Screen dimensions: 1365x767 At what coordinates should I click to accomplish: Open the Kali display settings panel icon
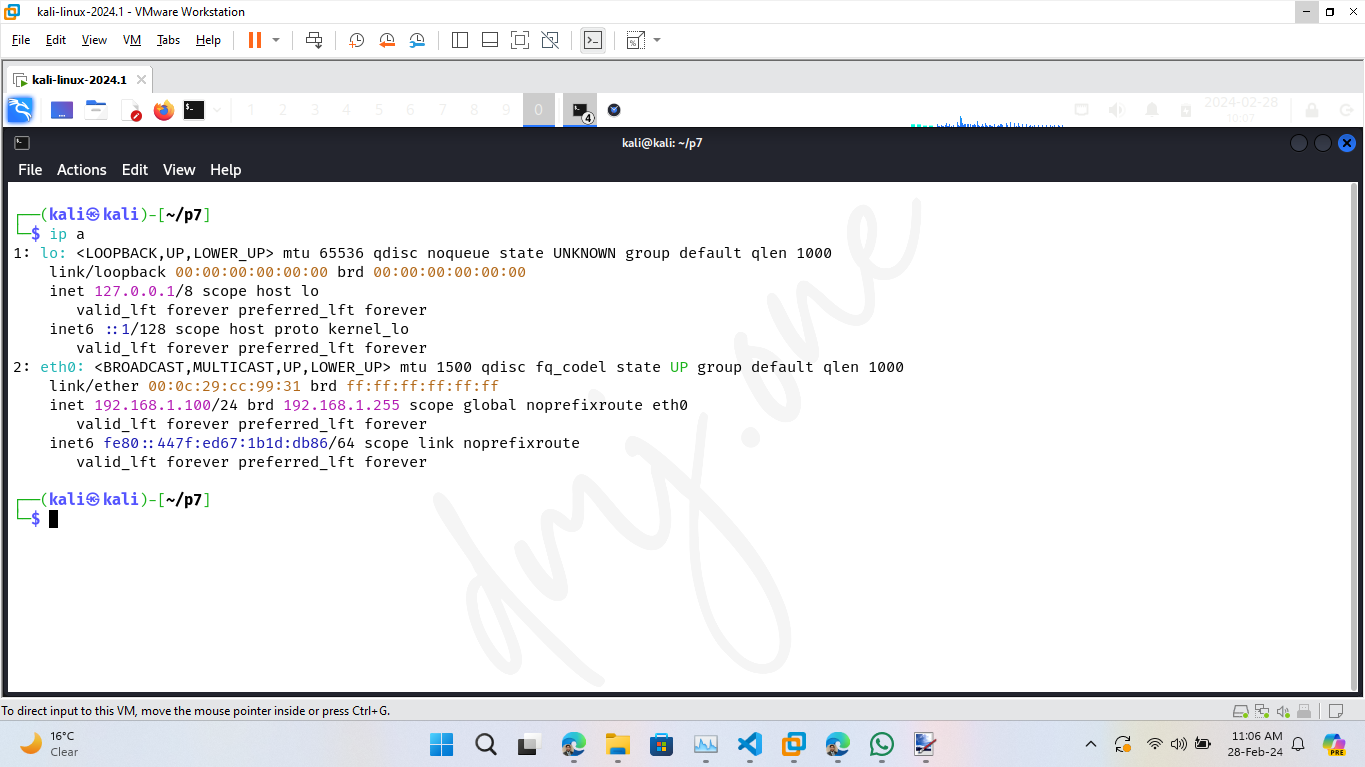(x=1081, y=110)
